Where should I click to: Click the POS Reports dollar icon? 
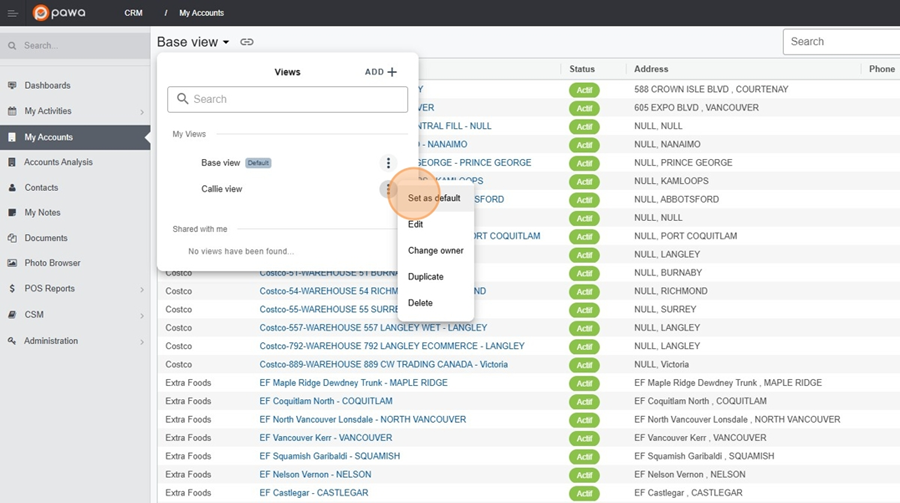point(12,288)
